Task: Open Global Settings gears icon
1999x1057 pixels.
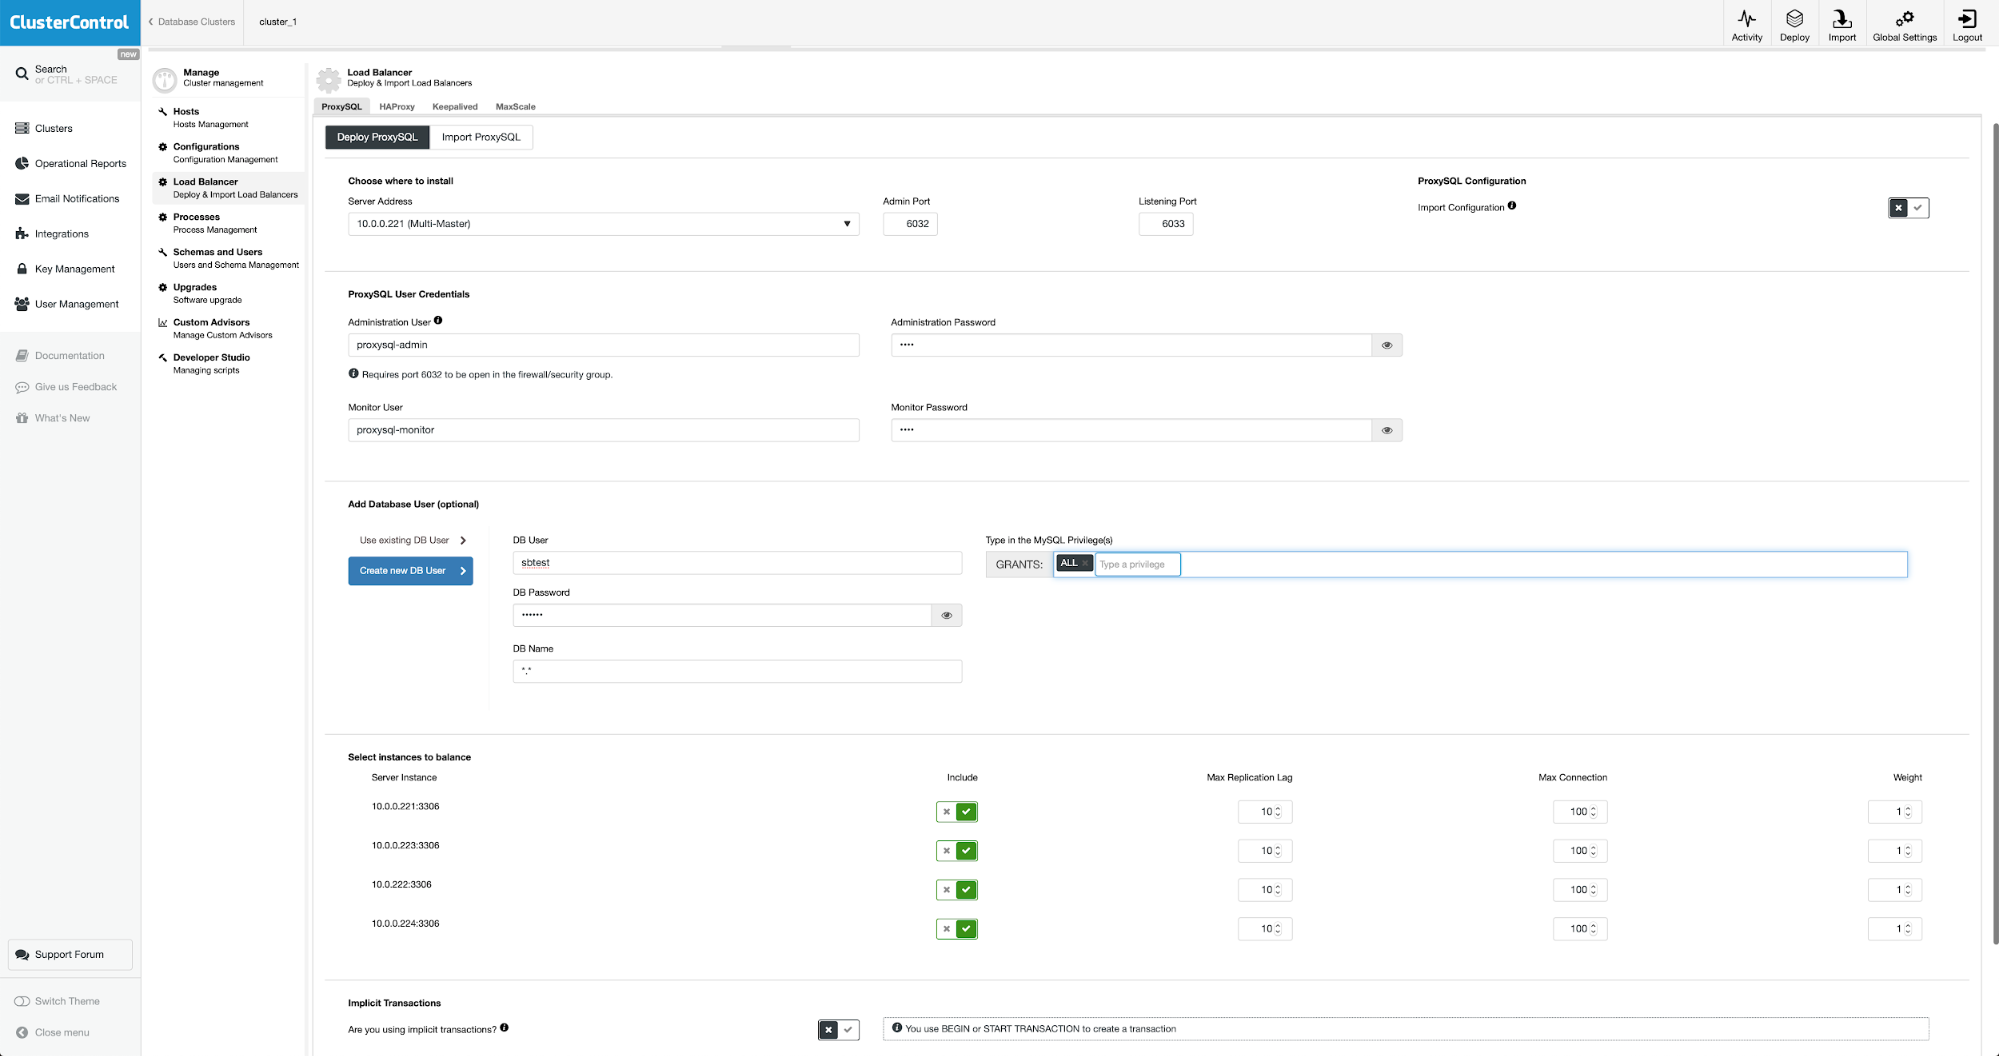Action: pyautogui.click(x=1905, y=19)
